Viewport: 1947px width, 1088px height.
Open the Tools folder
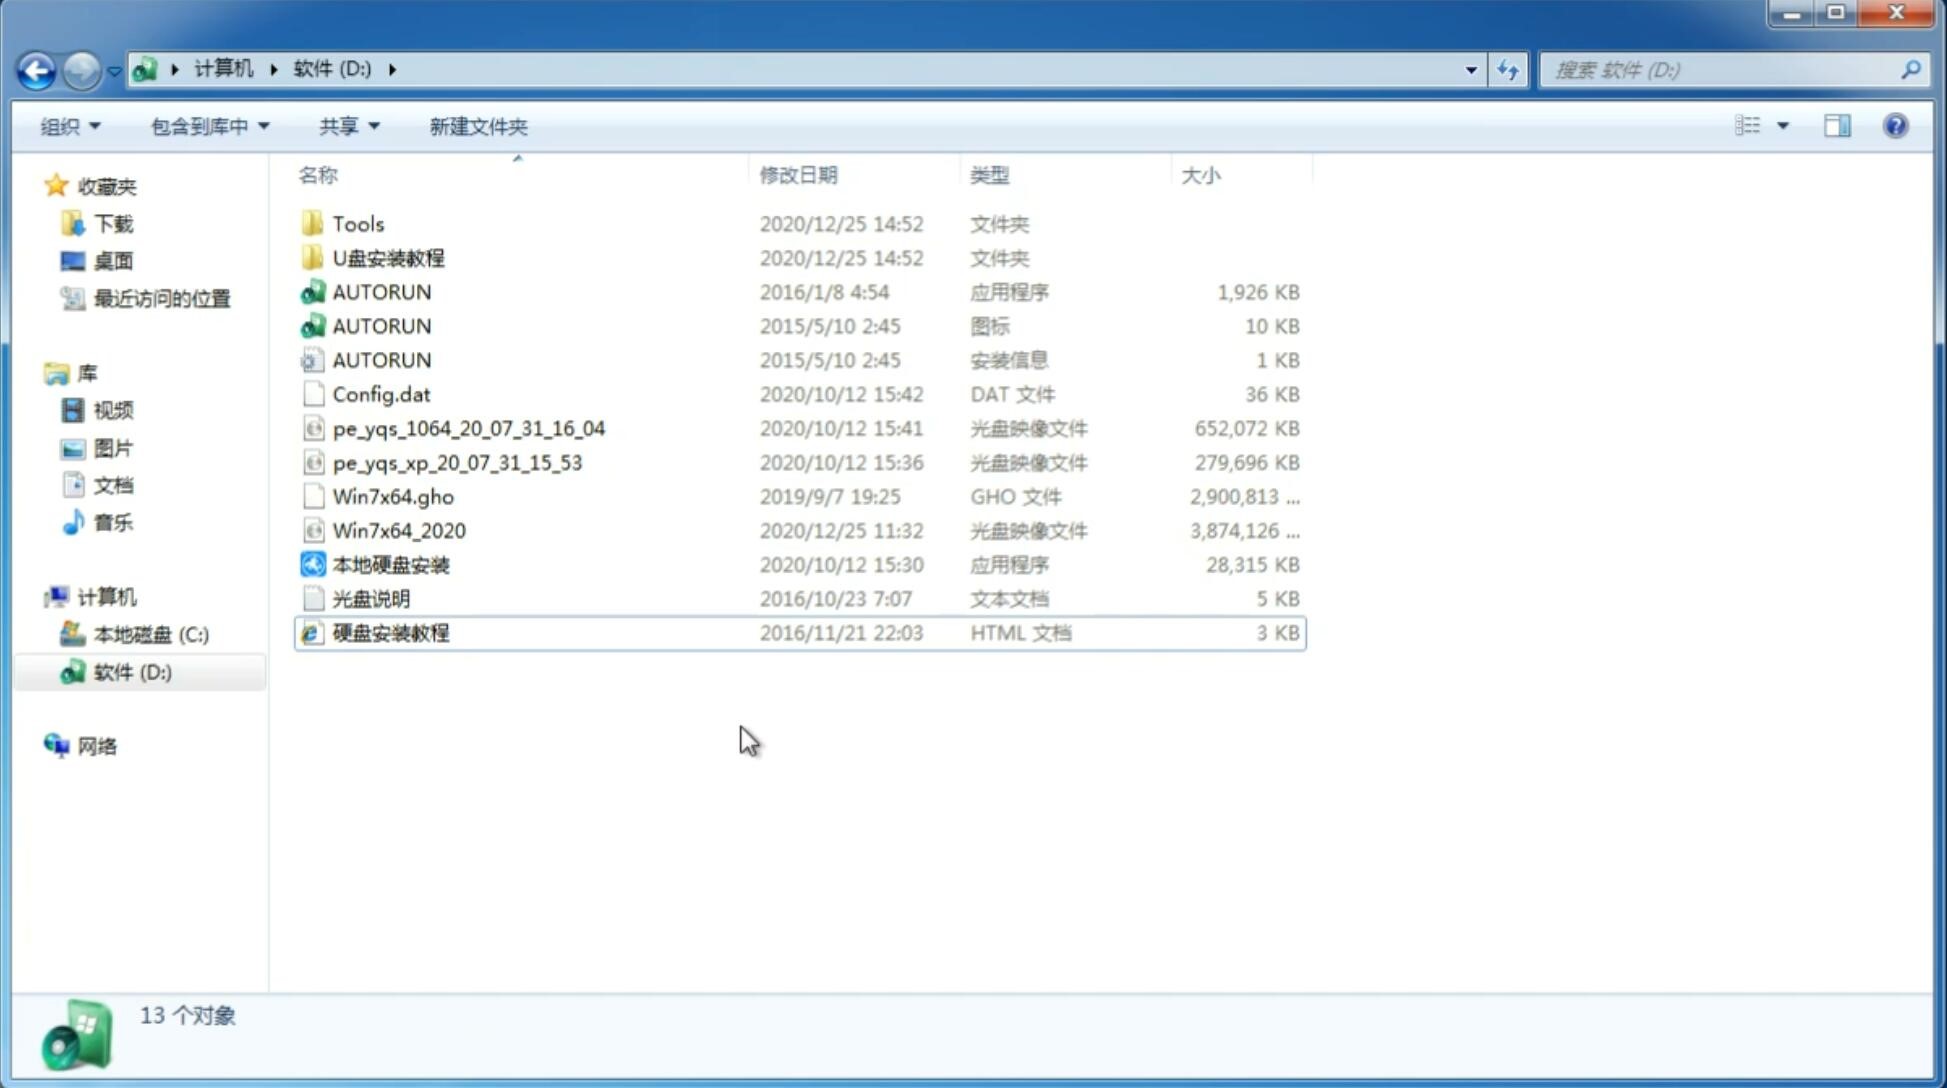coord(357,223)
